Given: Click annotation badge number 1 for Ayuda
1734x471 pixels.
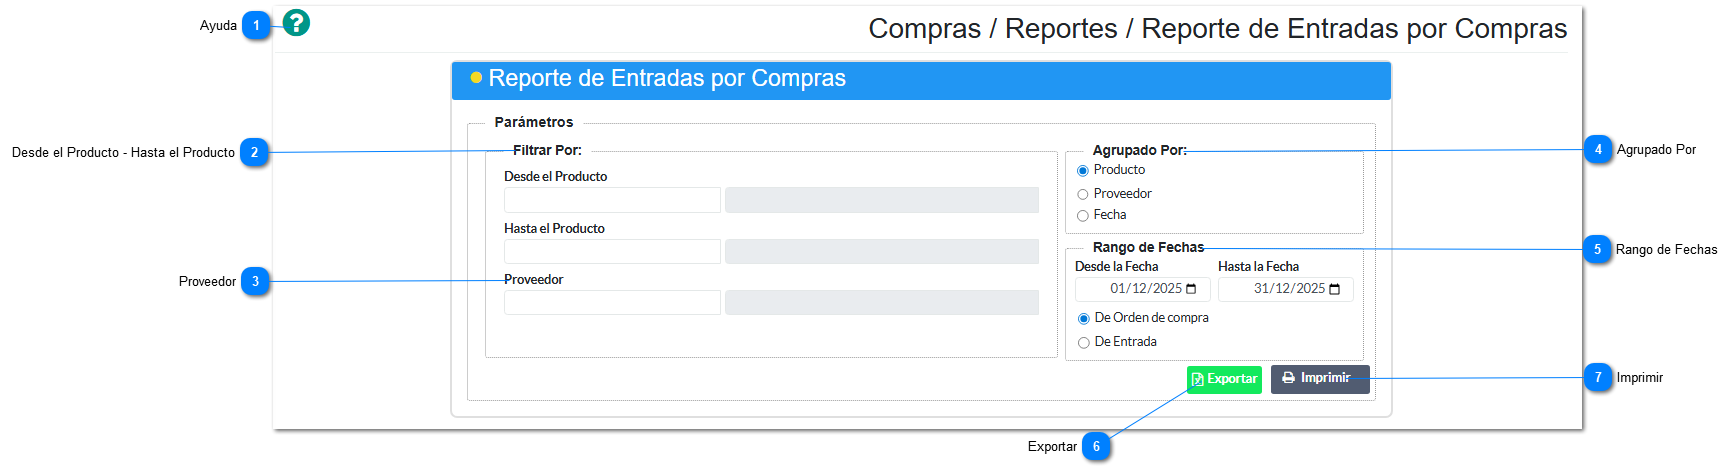Looking at the screenshot, I should (257, 25).
